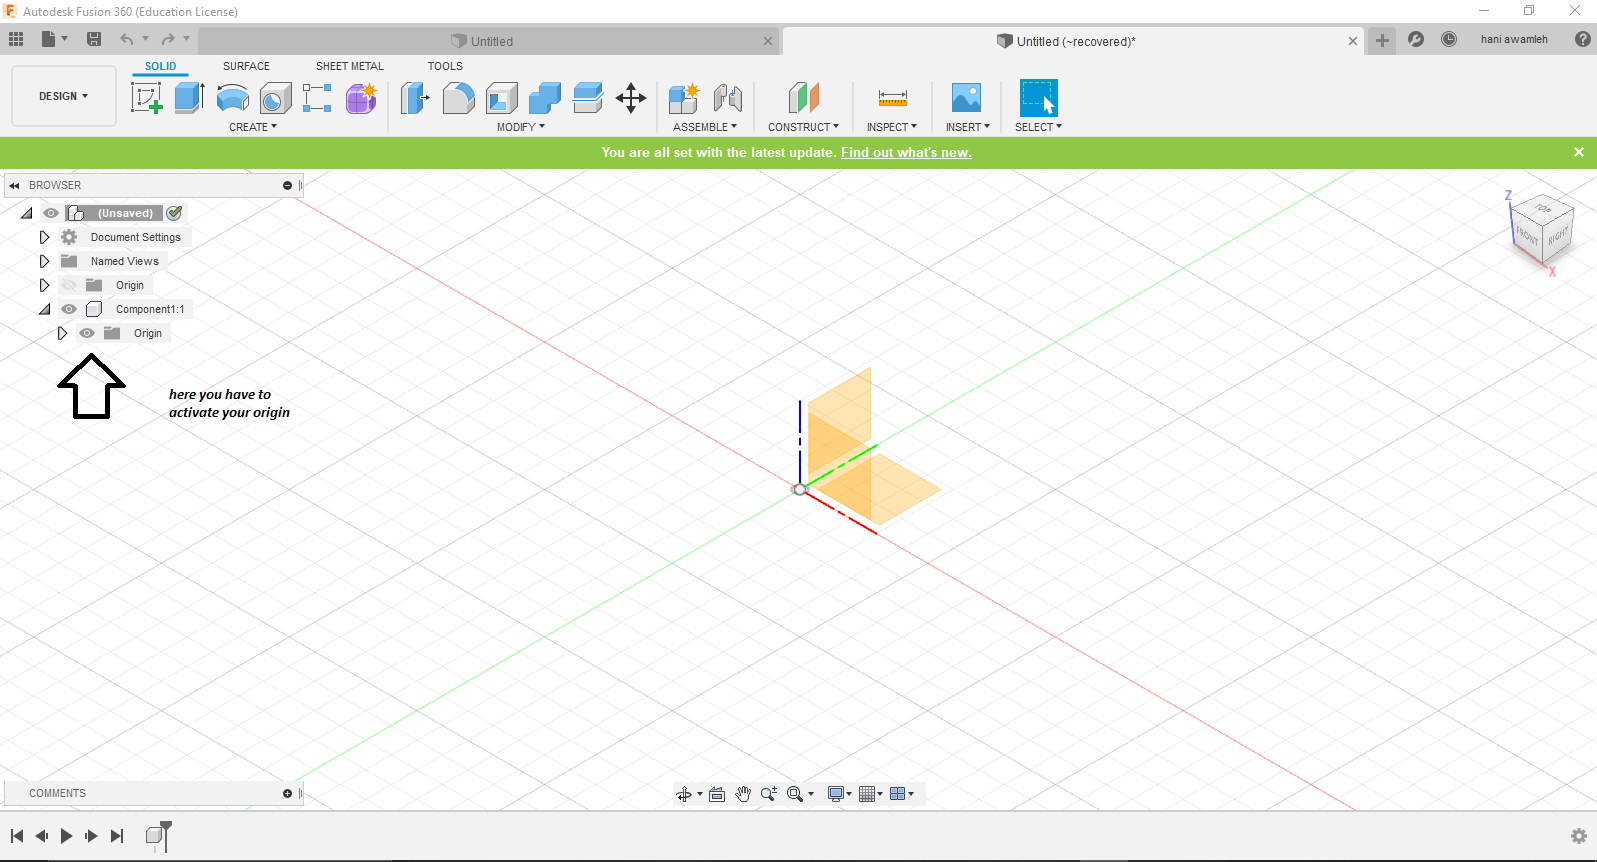The height and width of the screenshot is (862, 1597).
Task: Click the ViewCube in the corner
Action: (x=1541, y=229)
